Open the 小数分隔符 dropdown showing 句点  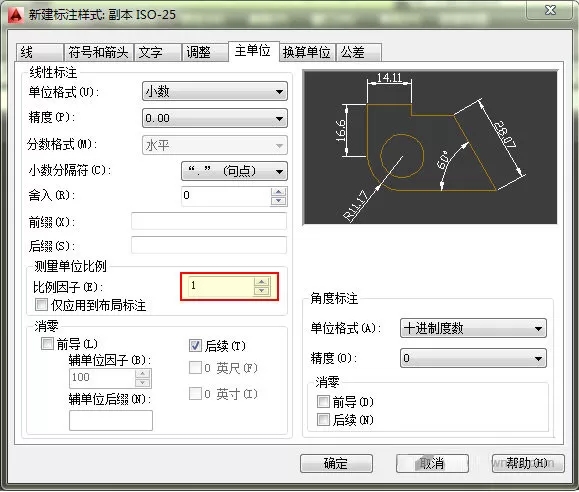click(x=234, y=171)
